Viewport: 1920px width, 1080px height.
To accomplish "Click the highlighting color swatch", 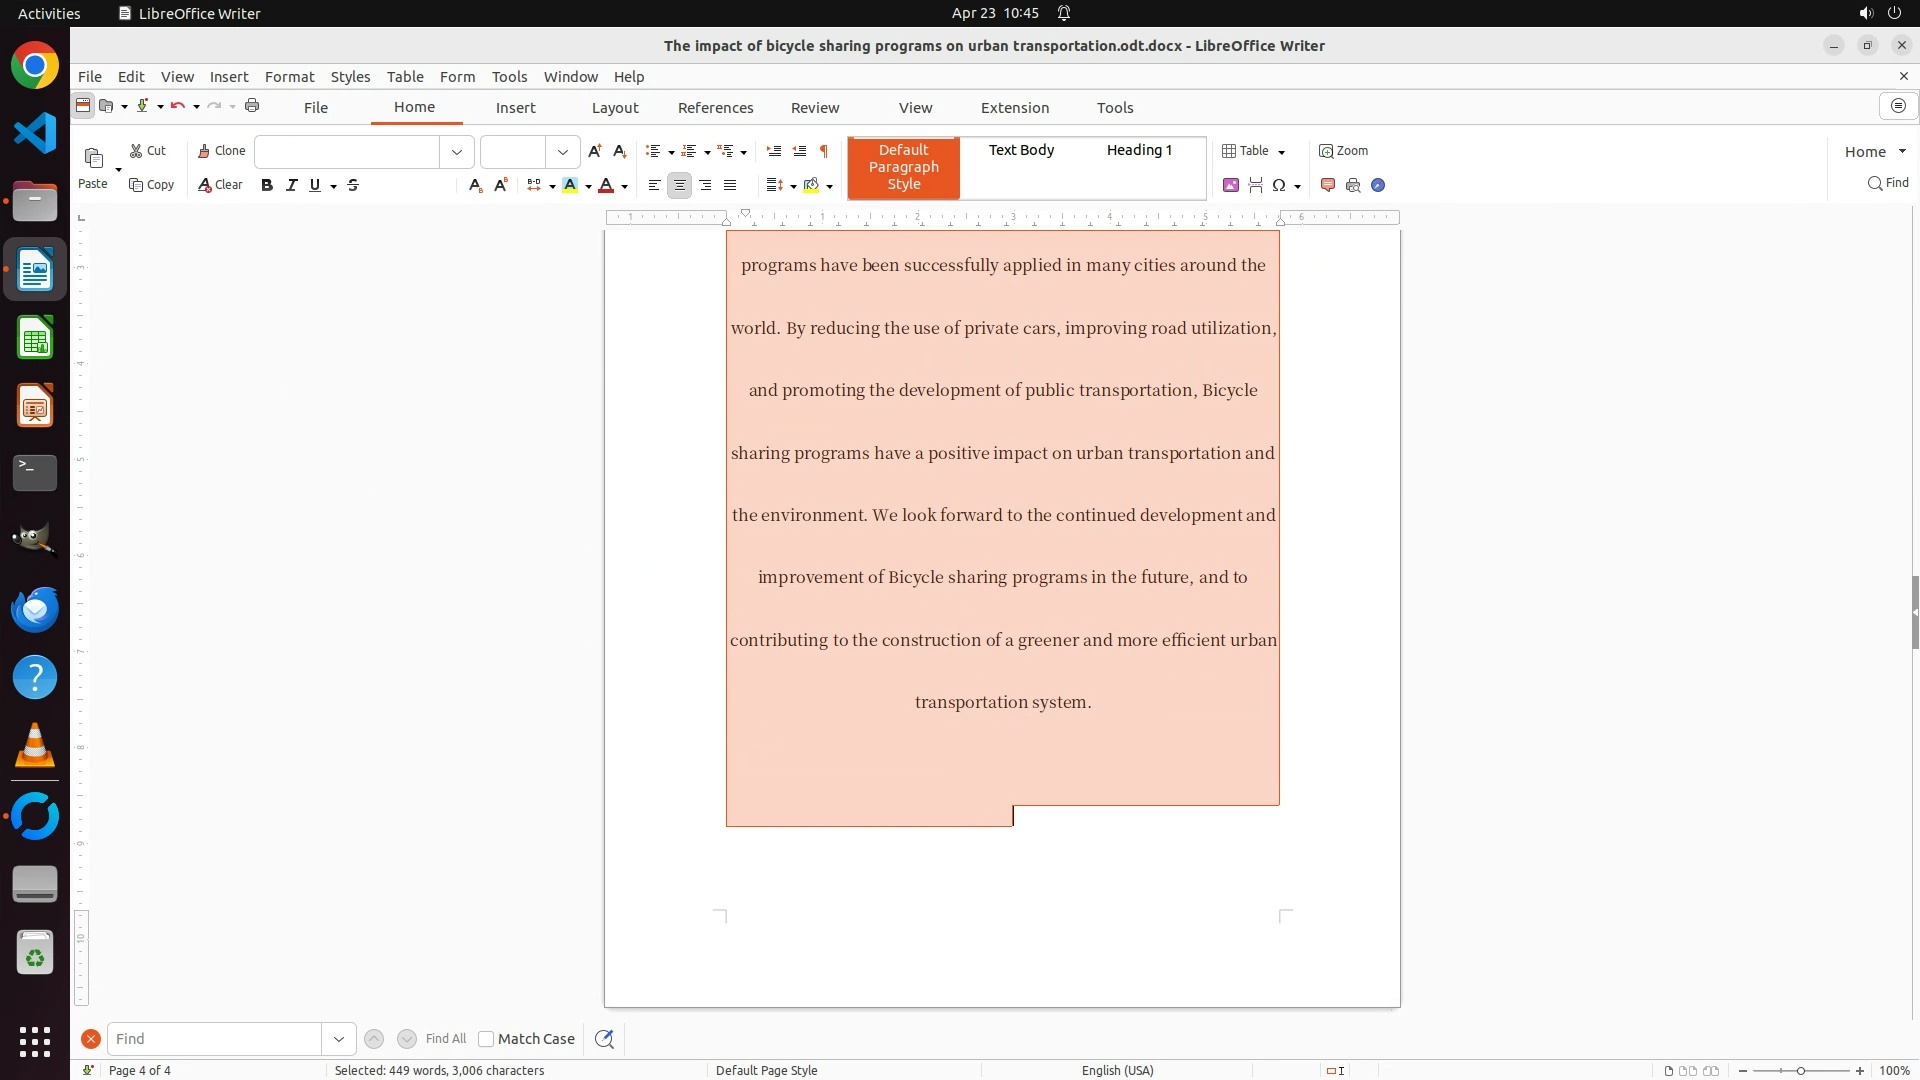I will pyautogui.click(x=570, y=185).
